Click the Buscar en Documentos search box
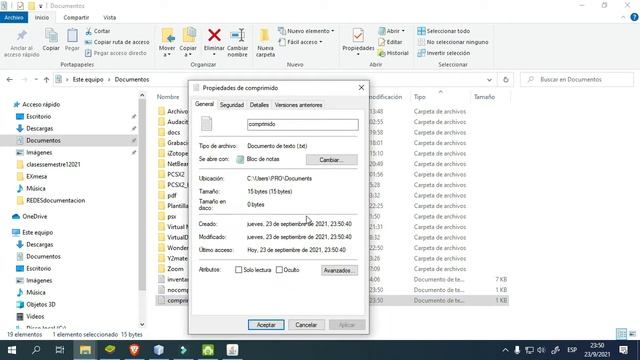The width and height of the screenshot is (640, 360). point(577,80)
